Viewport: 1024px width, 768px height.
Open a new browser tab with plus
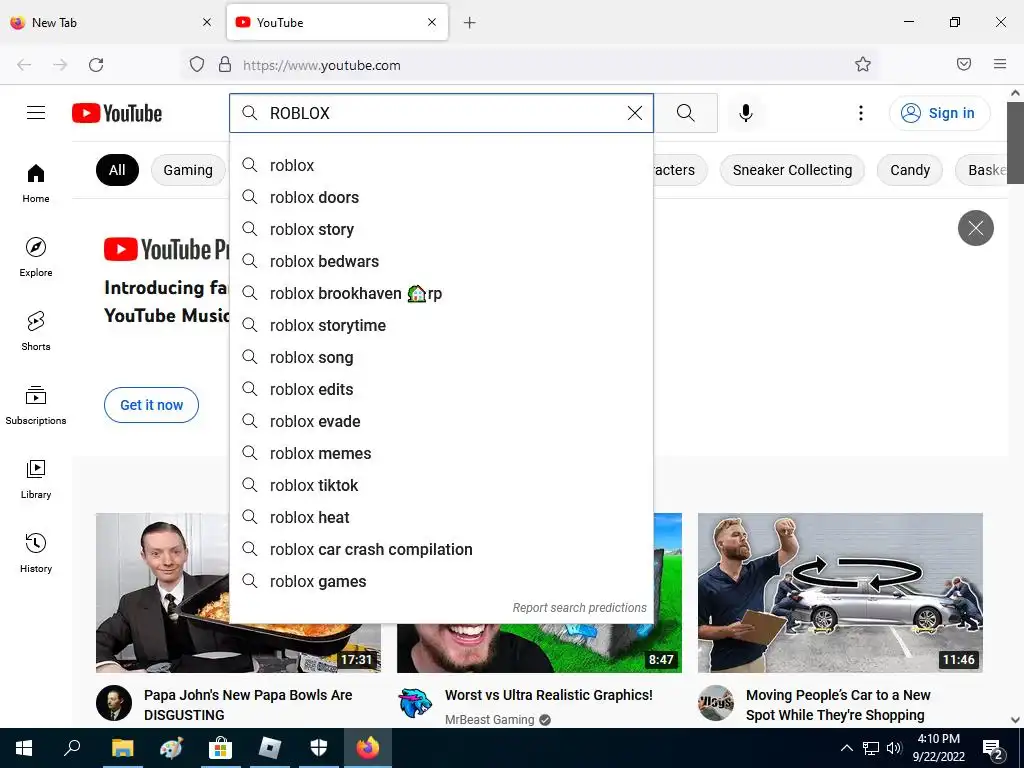pos(470,22)
